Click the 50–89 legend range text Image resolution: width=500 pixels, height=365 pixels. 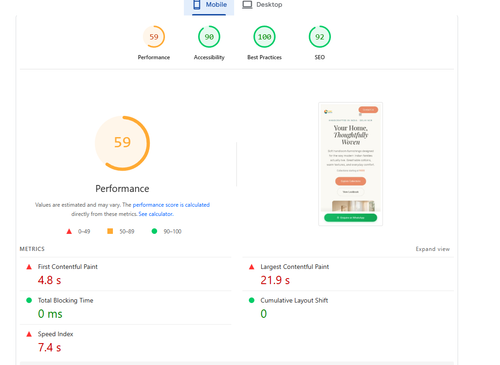coord(127,231)
